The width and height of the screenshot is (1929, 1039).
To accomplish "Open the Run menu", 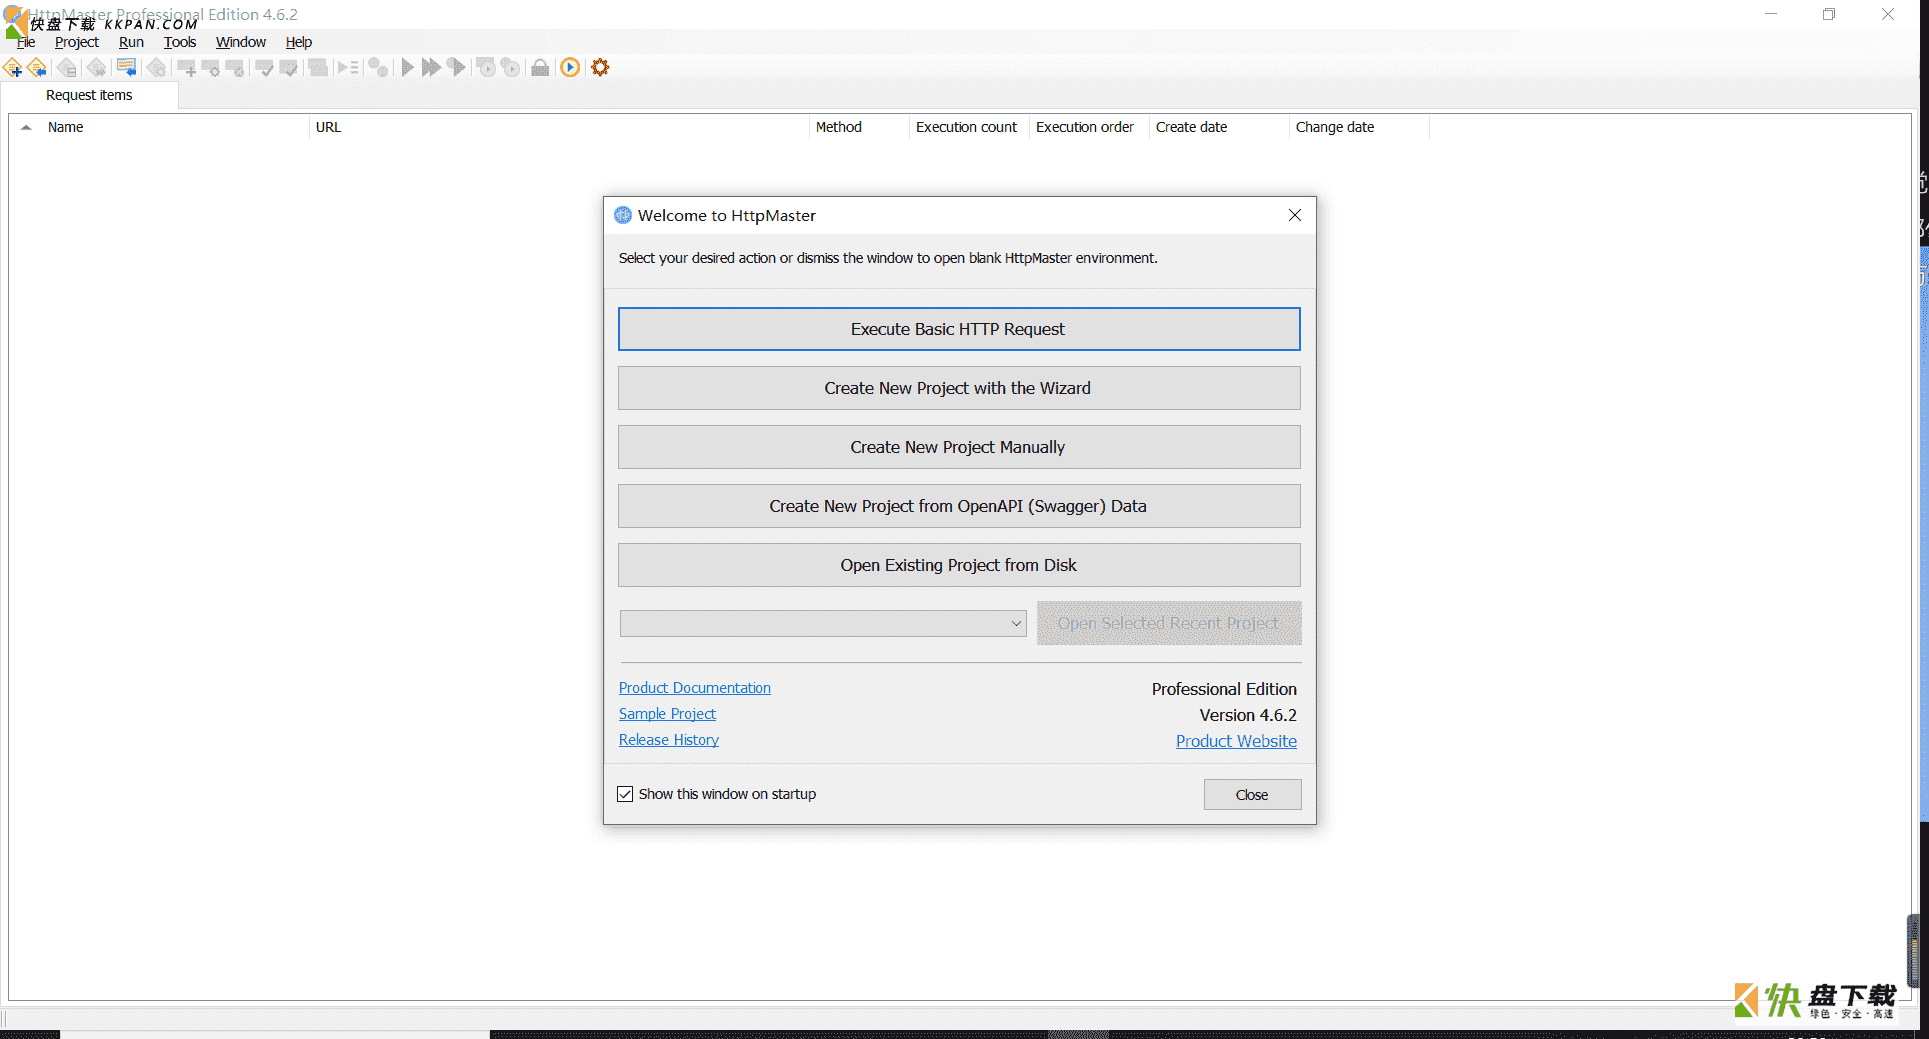I will (x=131, y=42).
